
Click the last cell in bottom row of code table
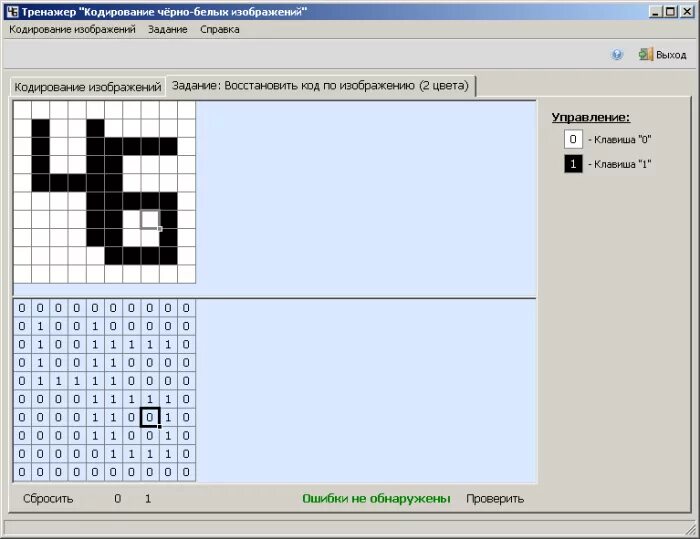(186, 472)
